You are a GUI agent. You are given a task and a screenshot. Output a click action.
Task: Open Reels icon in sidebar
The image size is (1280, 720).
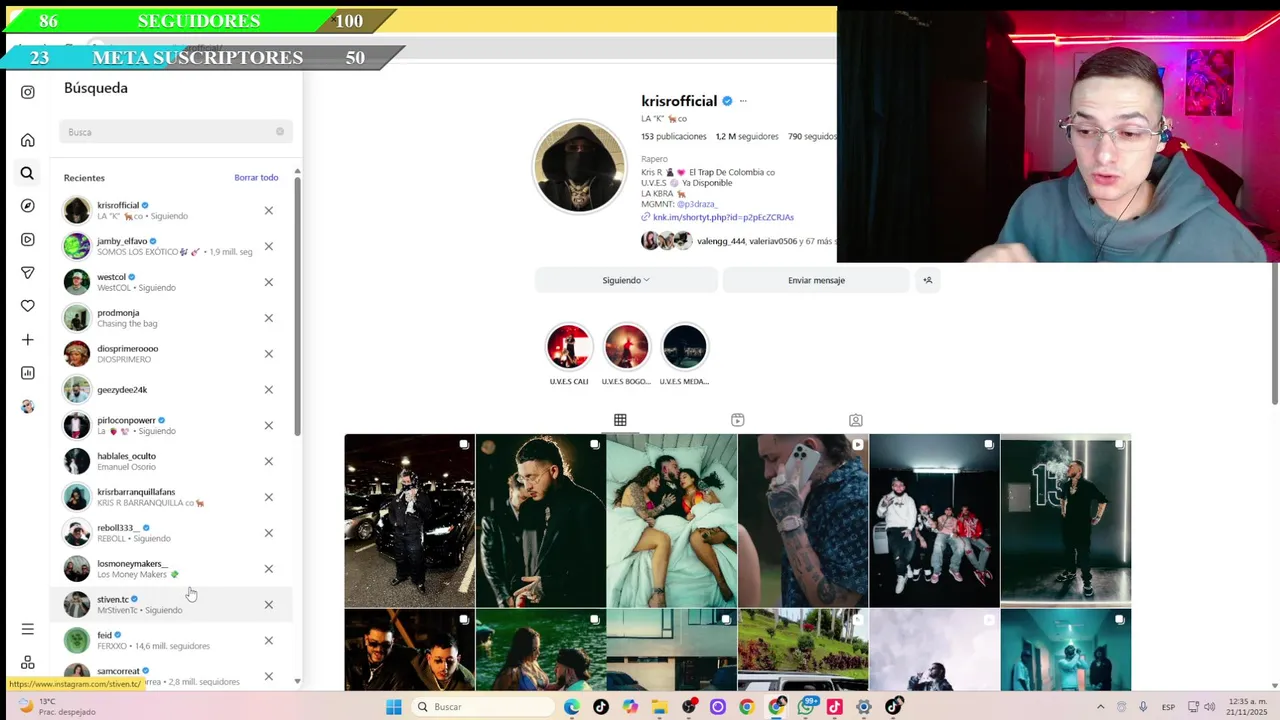pyautogui.click(x=28, y=239)
